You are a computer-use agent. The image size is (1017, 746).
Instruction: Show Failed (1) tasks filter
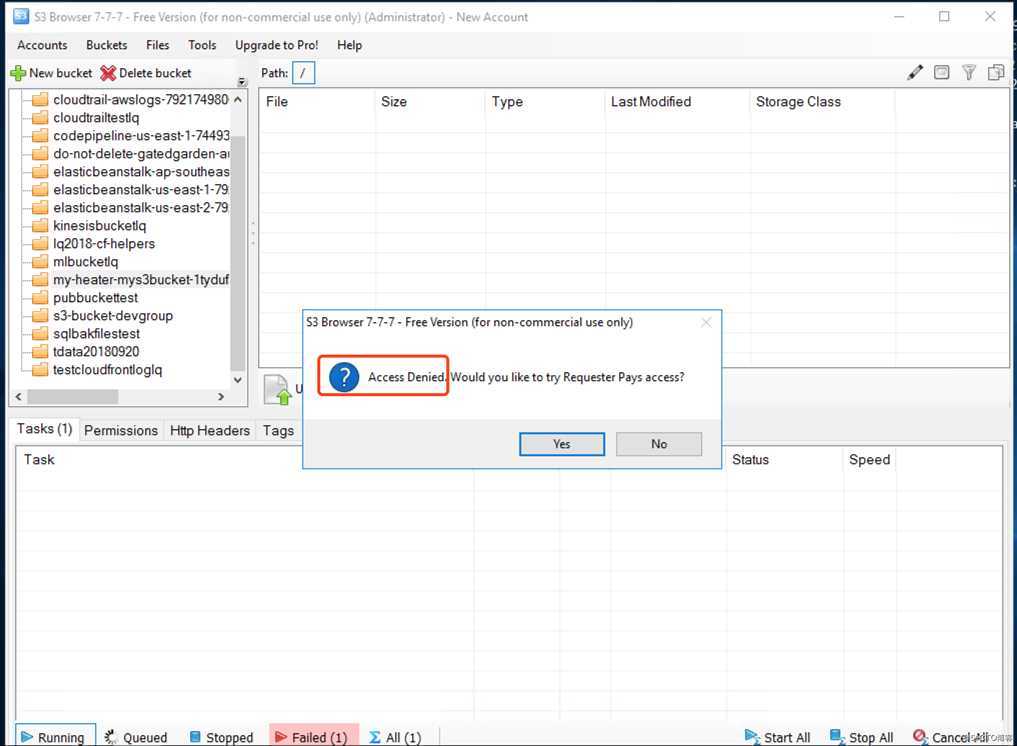tap(314, 737)
